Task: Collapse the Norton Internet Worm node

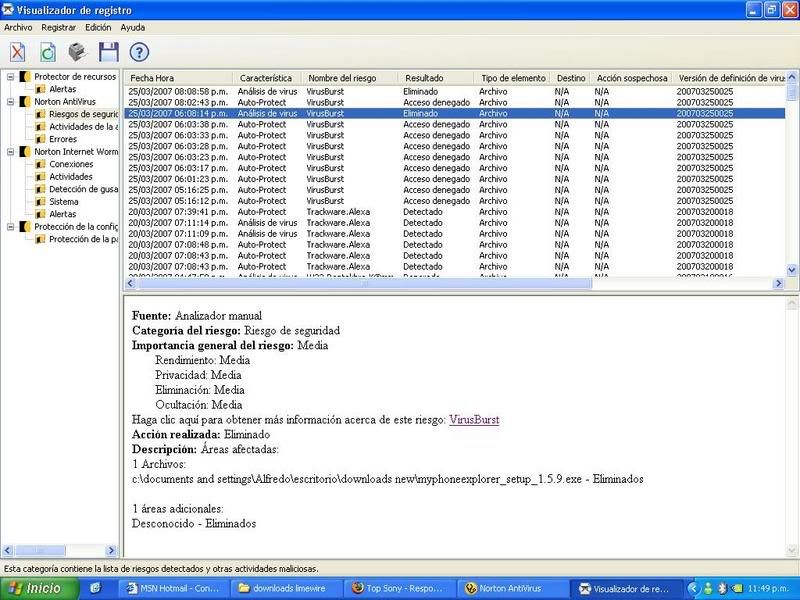Action: [x=10, y=152]
